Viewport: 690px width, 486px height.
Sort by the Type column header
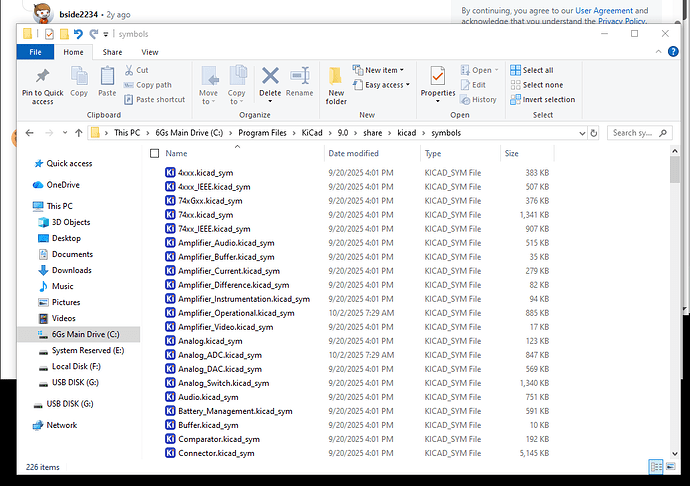(x=460, y=153)
